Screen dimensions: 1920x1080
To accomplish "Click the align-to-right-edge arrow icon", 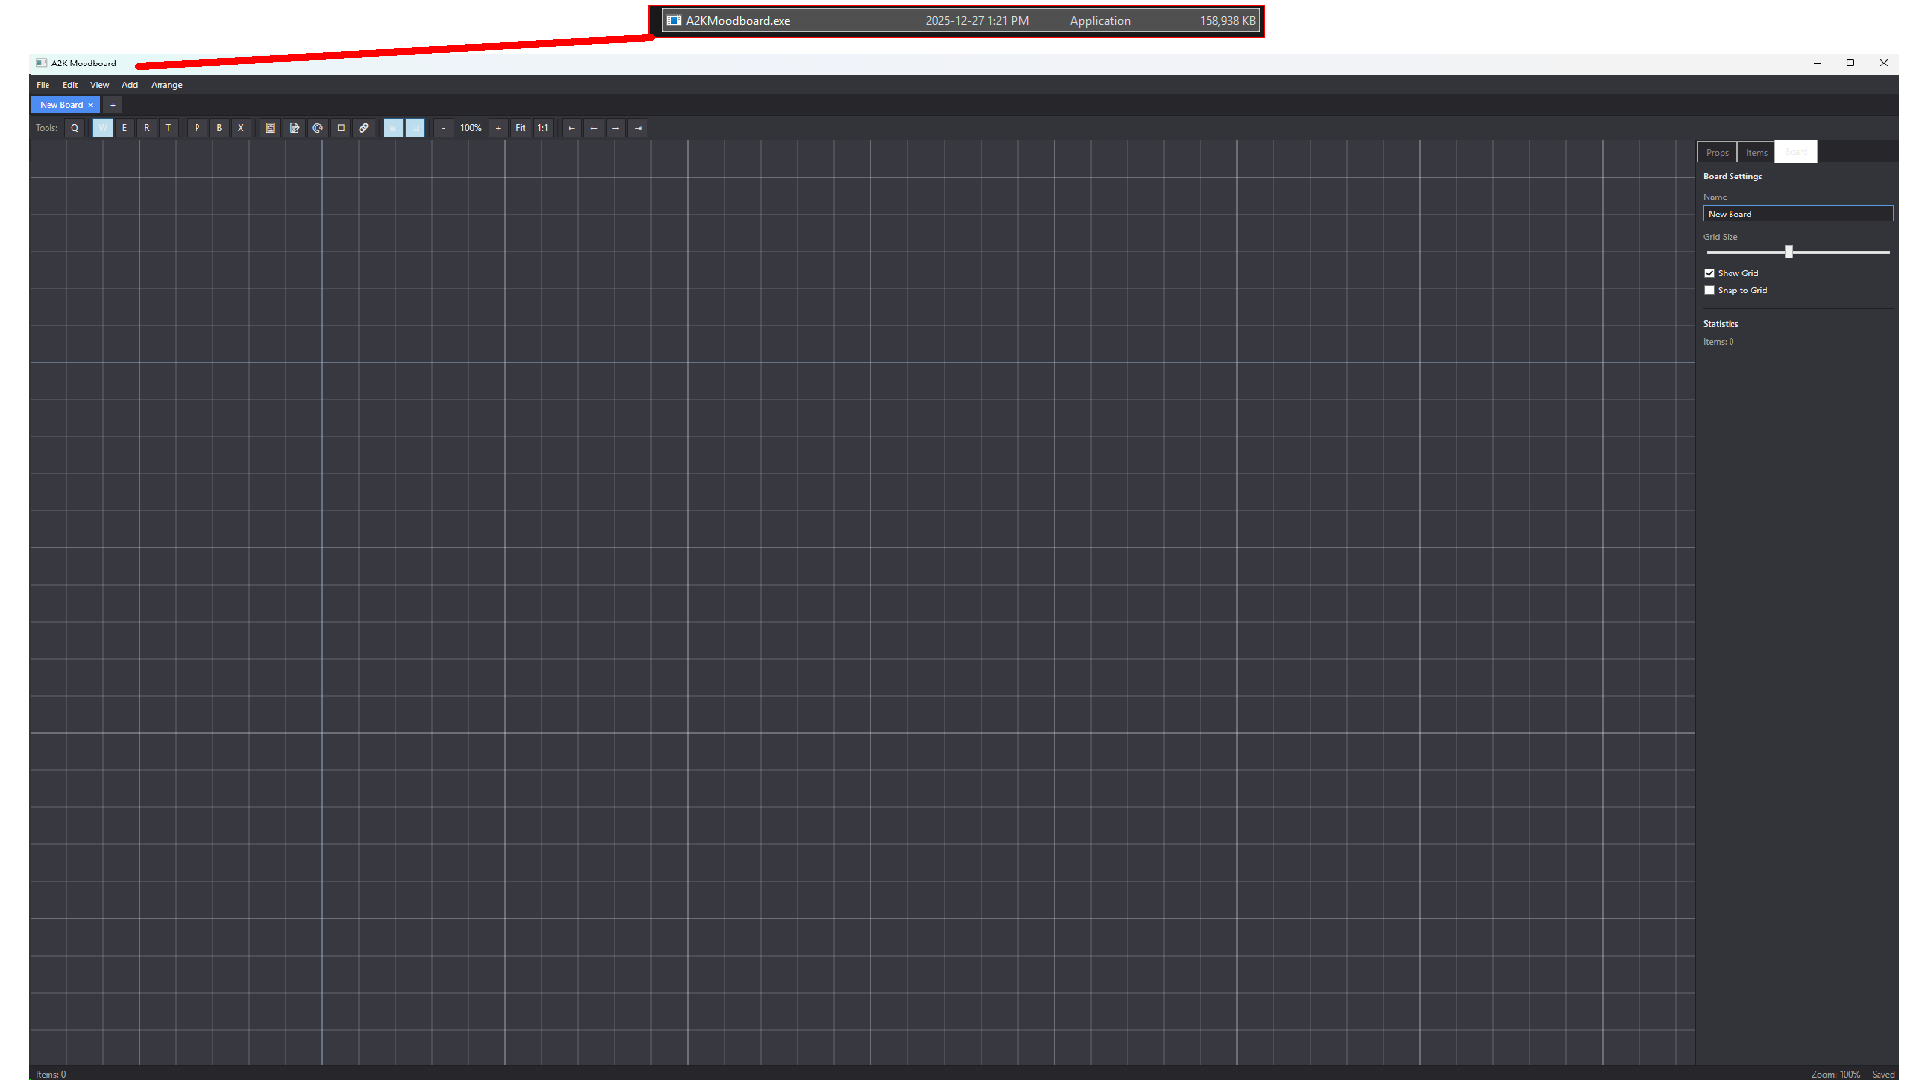I will 638,128.
